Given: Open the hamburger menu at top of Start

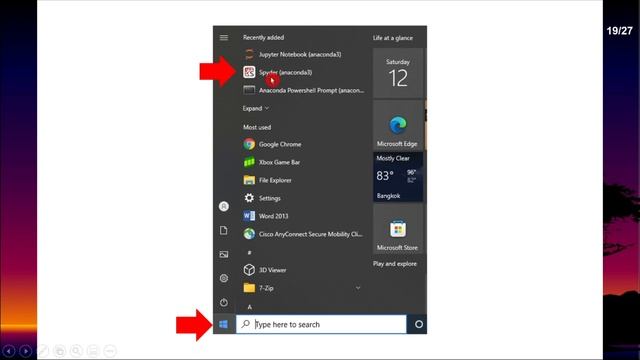Looking at the screenshot, I should pyautogui.click(x=224, y=38).
